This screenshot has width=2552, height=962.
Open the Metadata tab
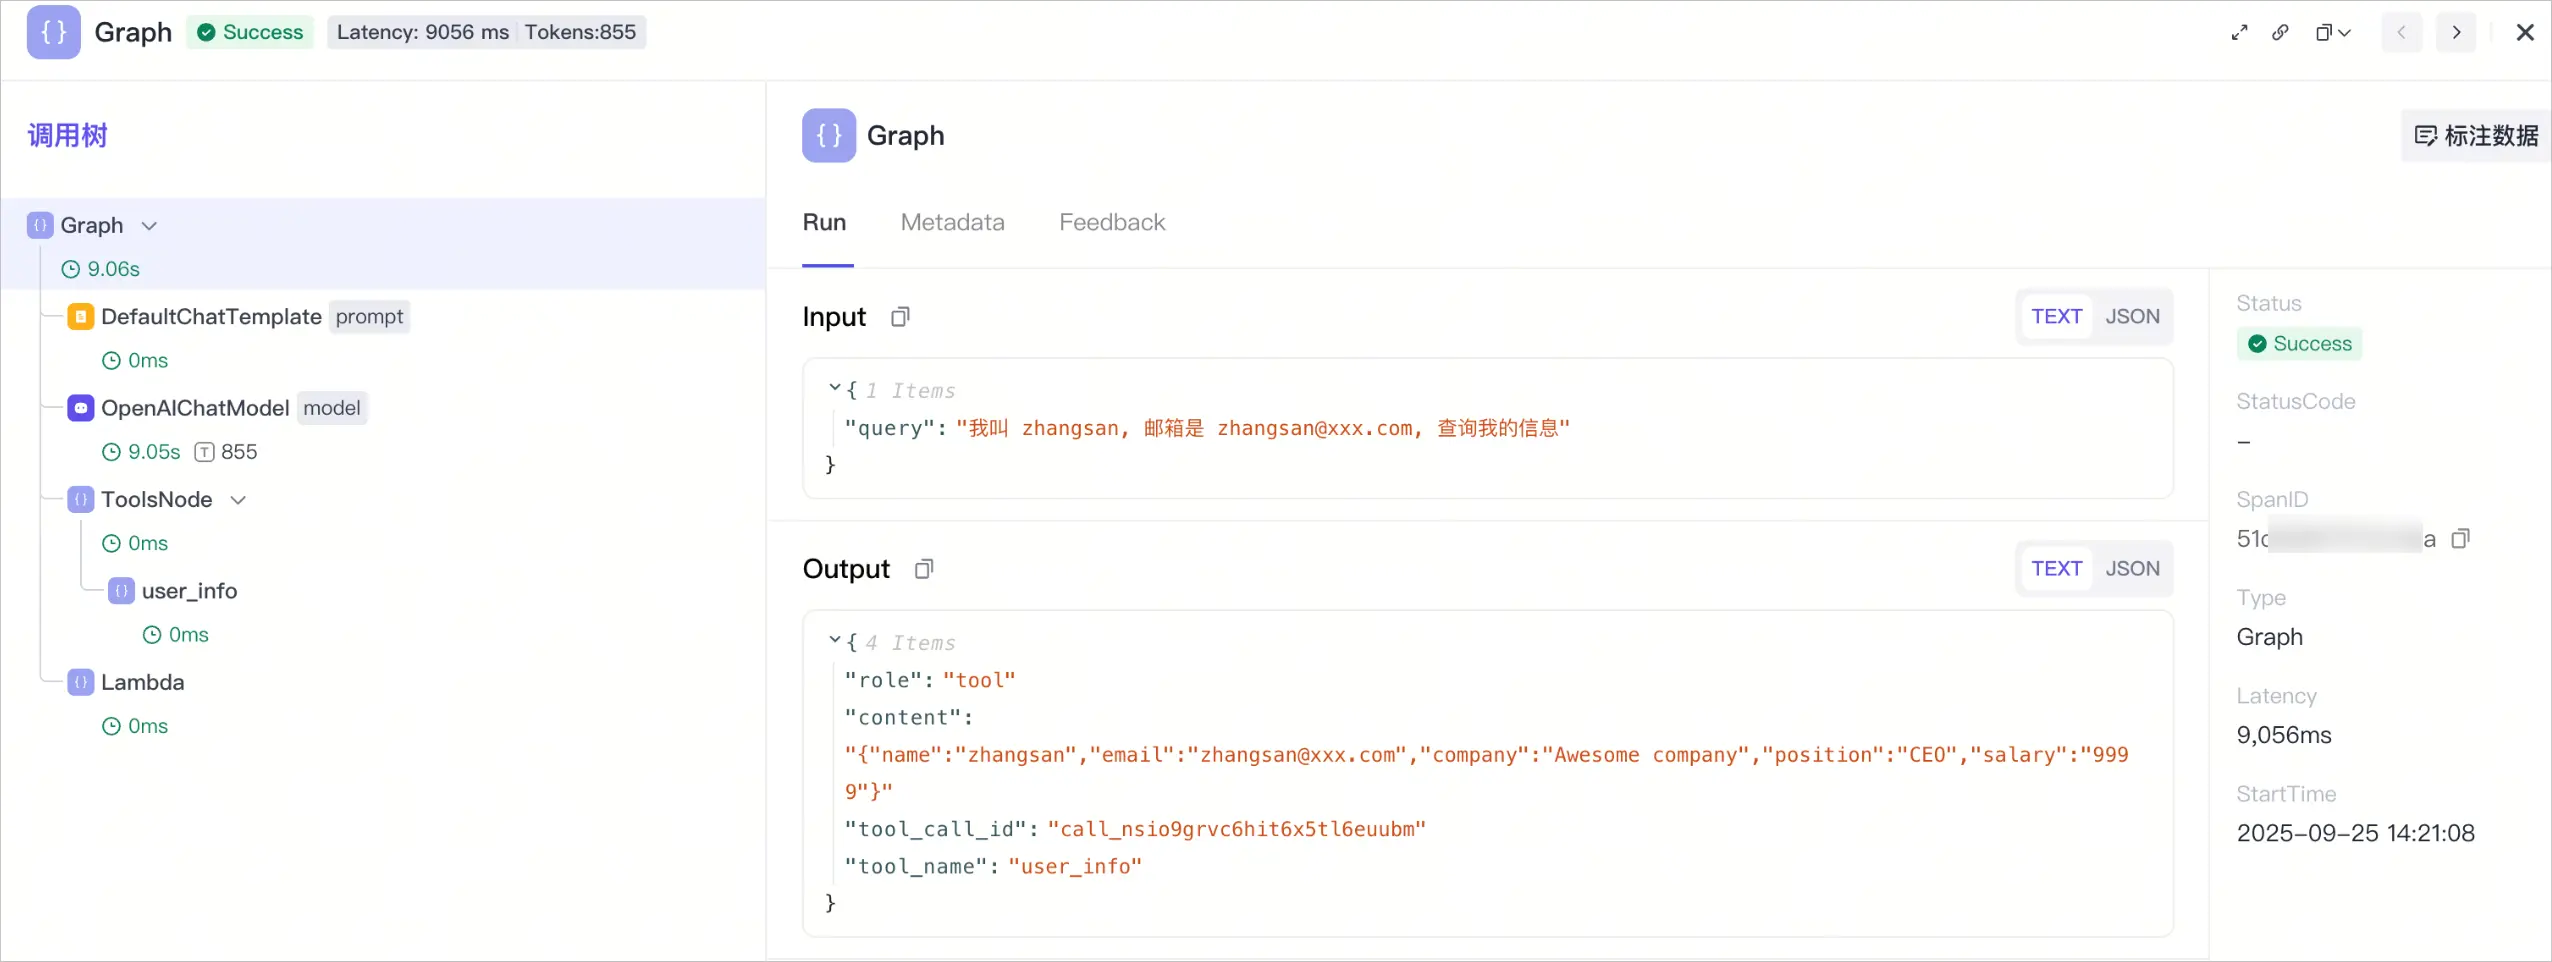[952, 223]
